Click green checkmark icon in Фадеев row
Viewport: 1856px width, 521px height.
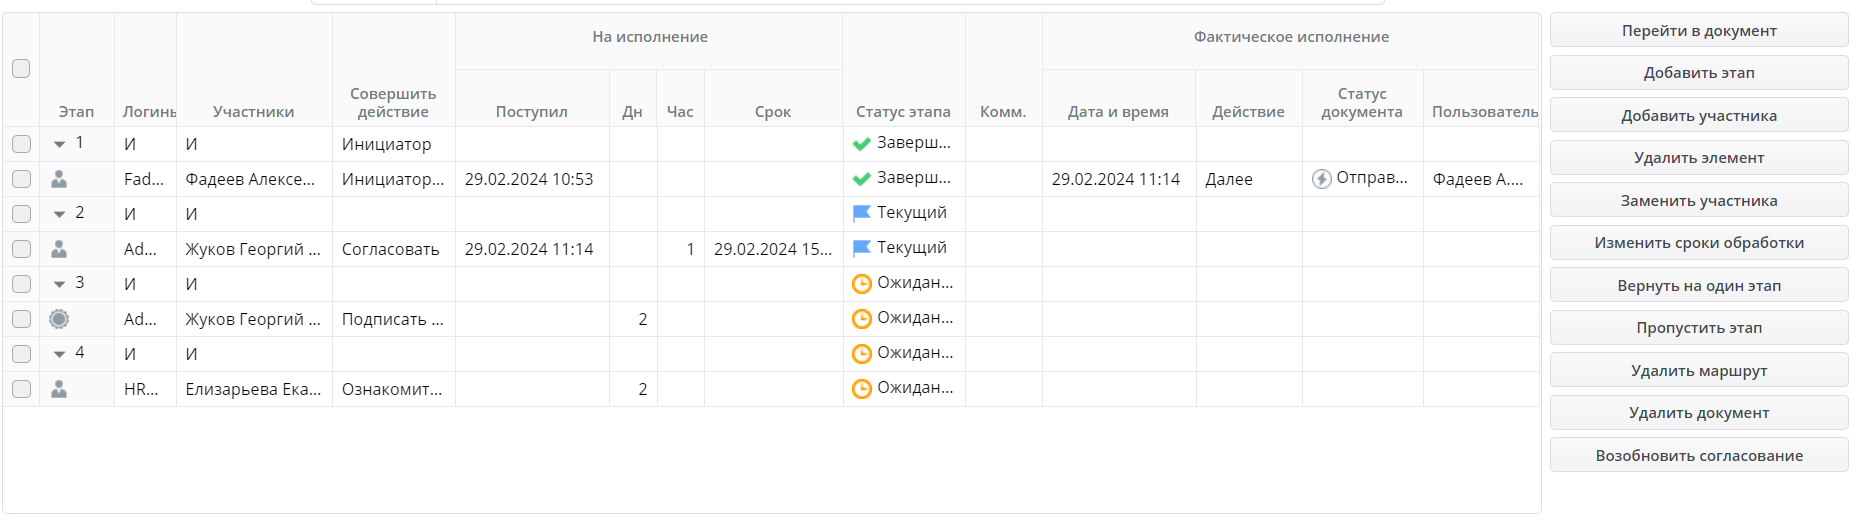pos(861,179)
